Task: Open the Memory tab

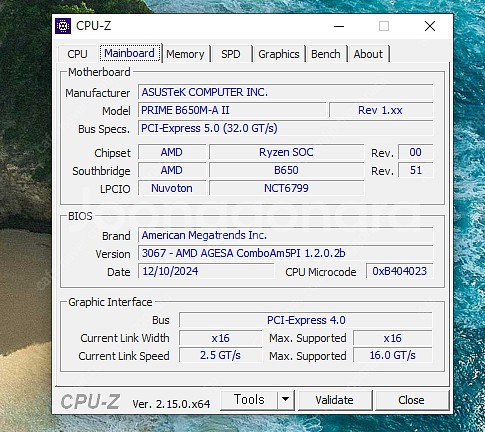Action: [185, 54]
